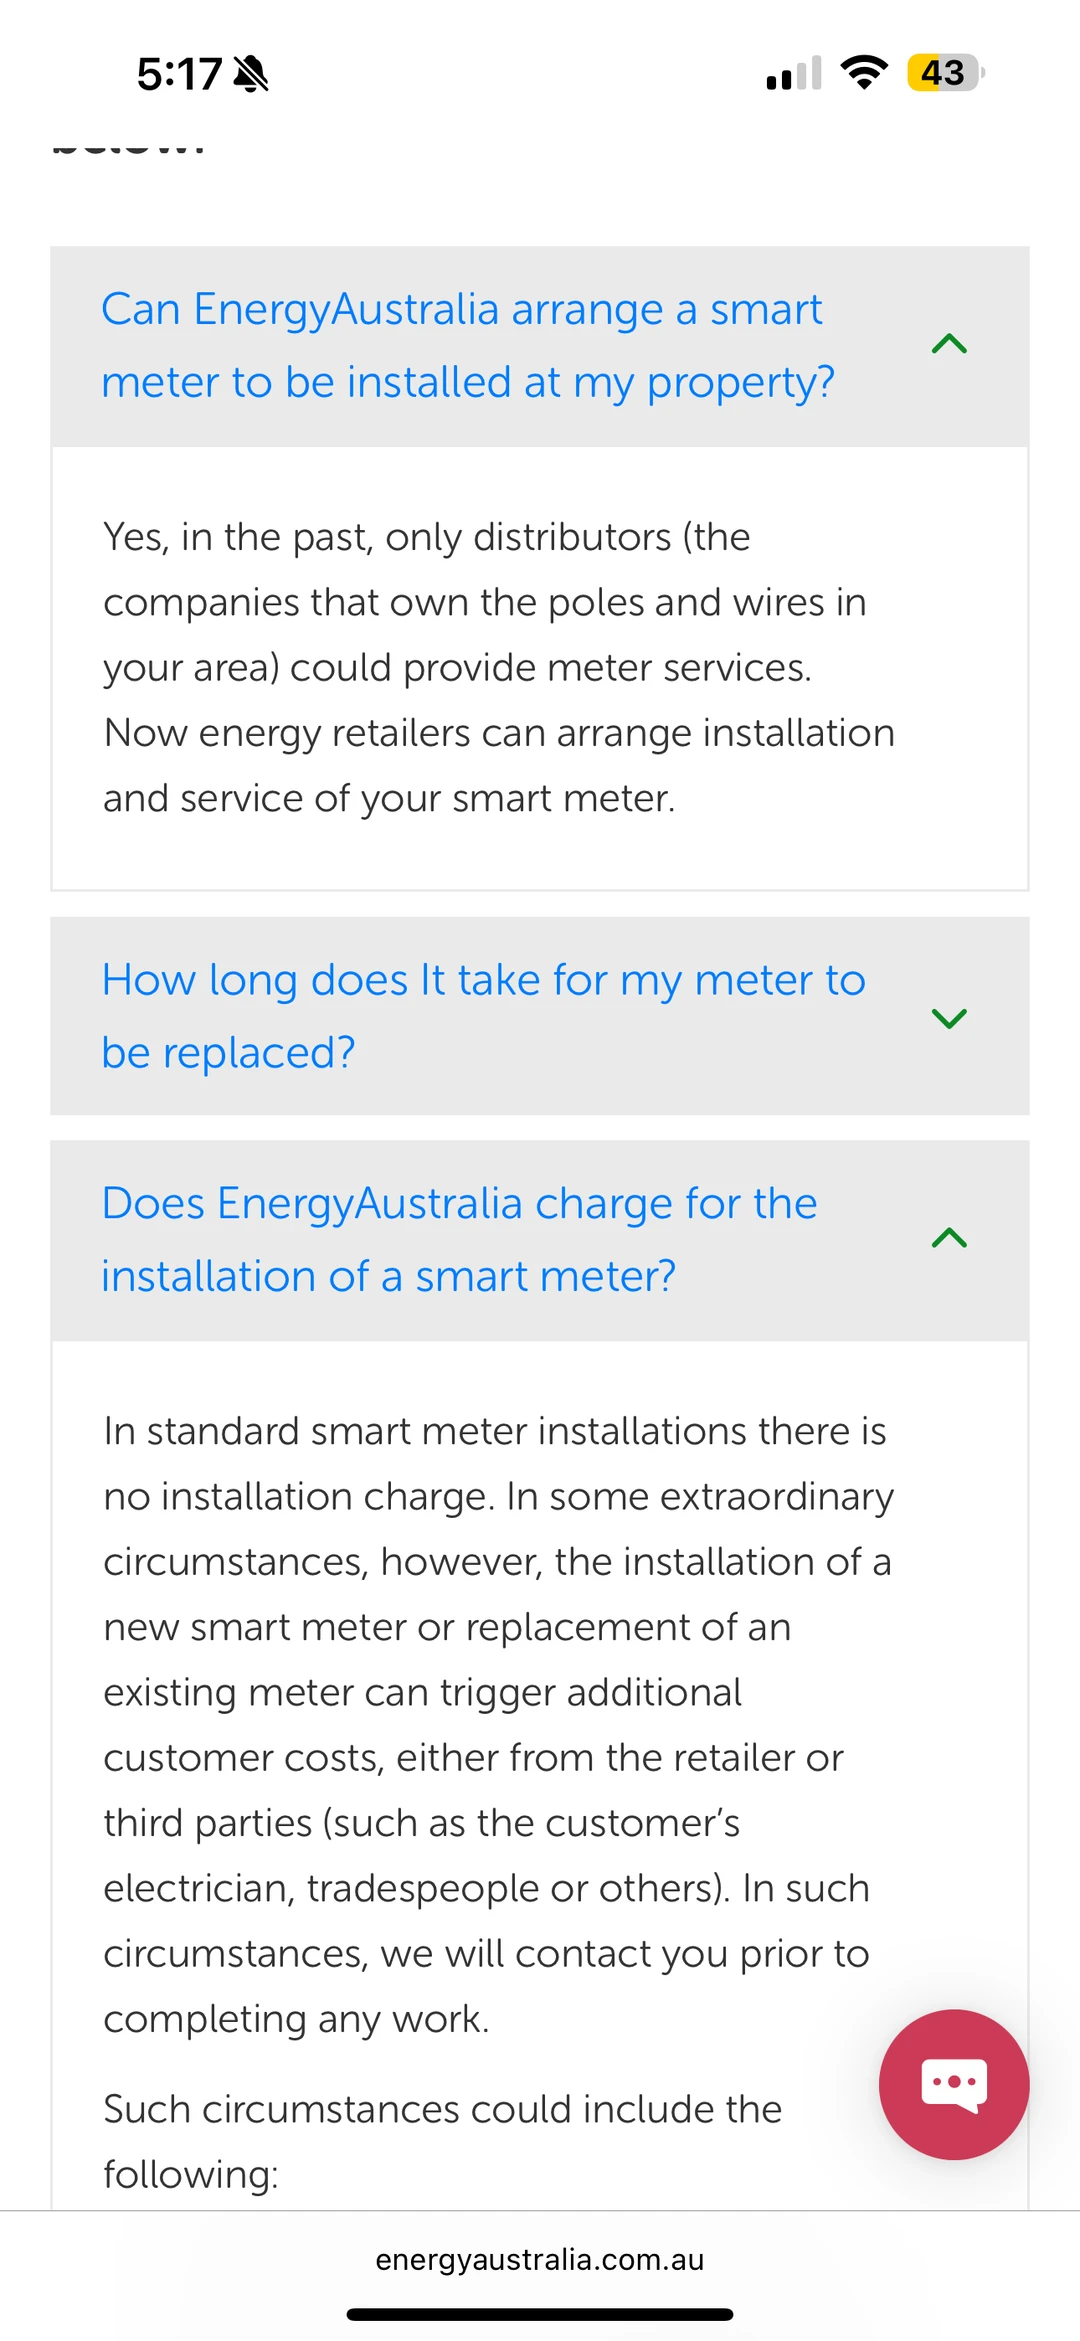1080x2341 pixels.
Task: Tap the 'Such circumstances could include' text
Action: coord(443,2142)
